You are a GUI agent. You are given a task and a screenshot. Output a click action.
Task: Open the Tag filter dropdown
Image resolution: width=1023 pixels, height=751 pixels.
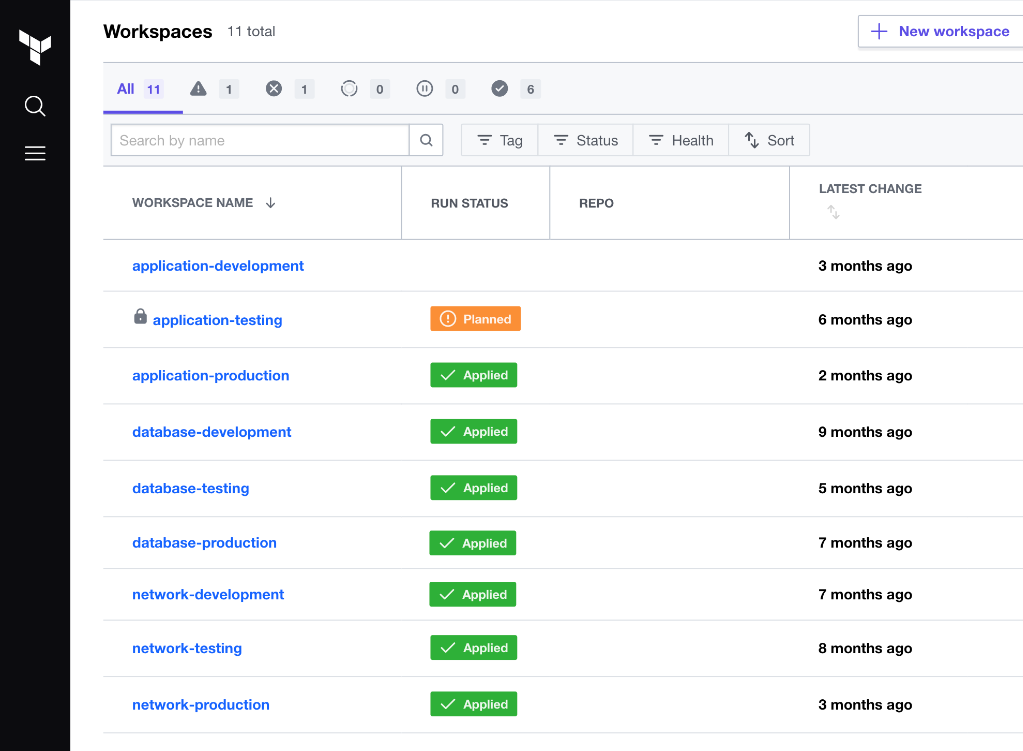(498, 139)
